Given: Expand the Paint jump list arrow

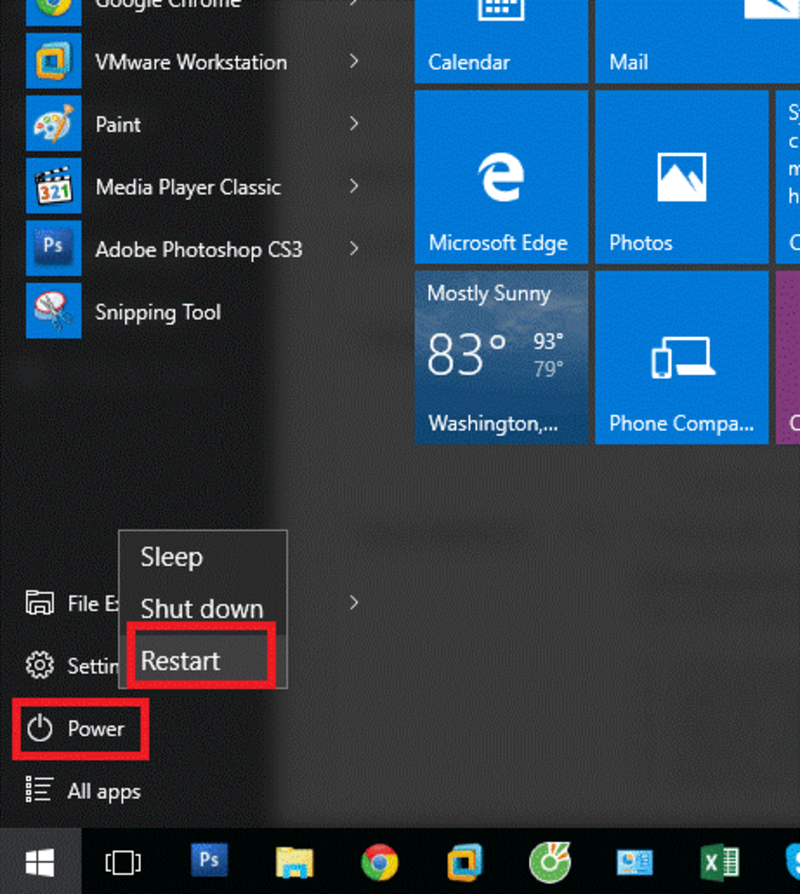Looking at the screenshot, I should pyautogui.click(x=354, y=124).
